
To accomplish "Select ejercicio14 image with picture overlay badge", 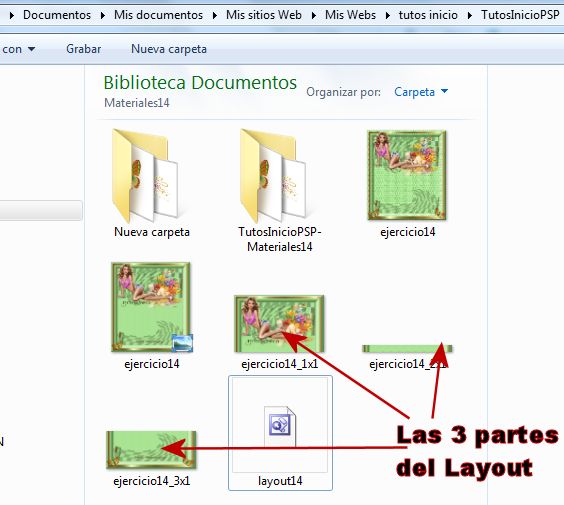I will [151, 307].
